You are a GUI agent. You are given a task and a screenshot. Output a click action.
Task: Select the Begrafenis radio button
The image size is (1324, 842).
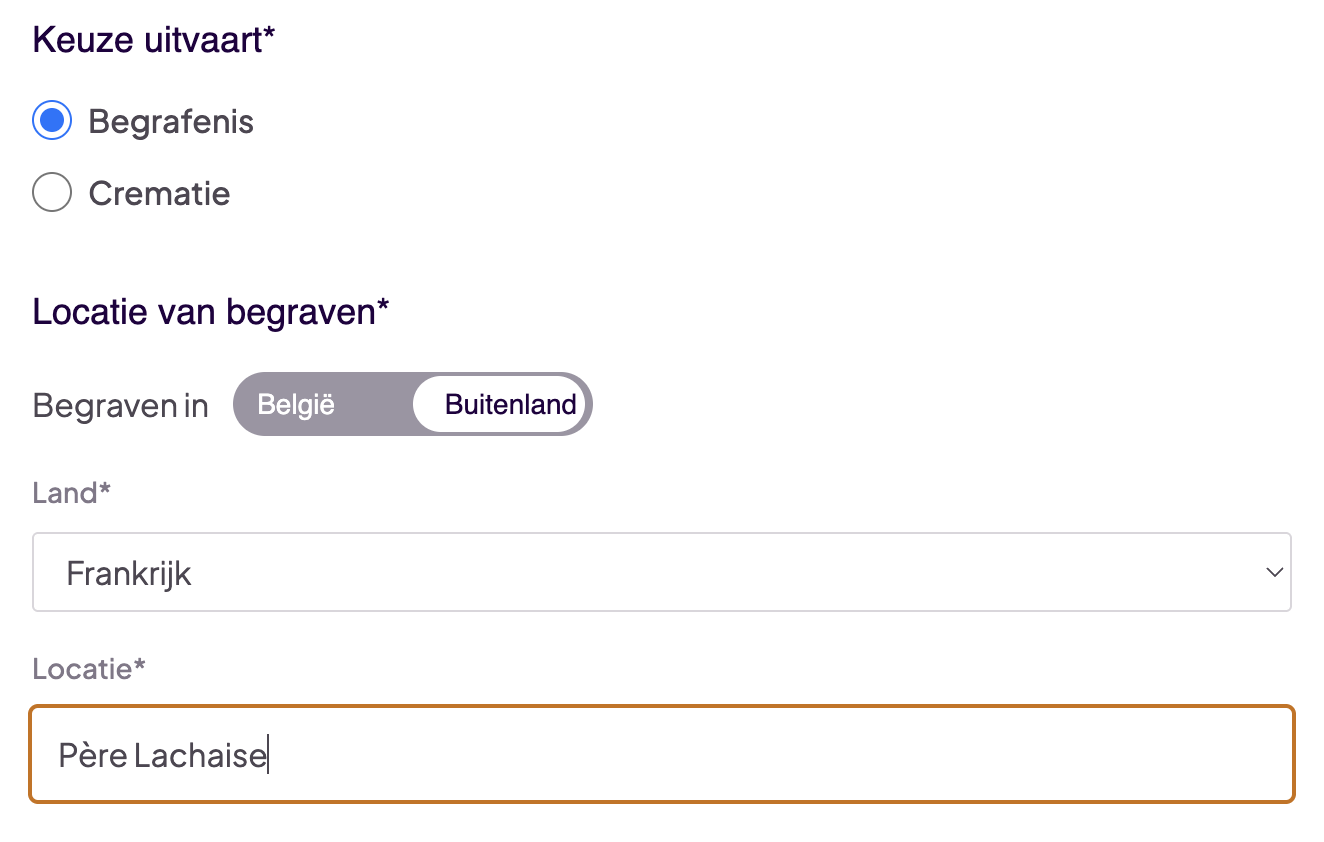pos(51,120)
